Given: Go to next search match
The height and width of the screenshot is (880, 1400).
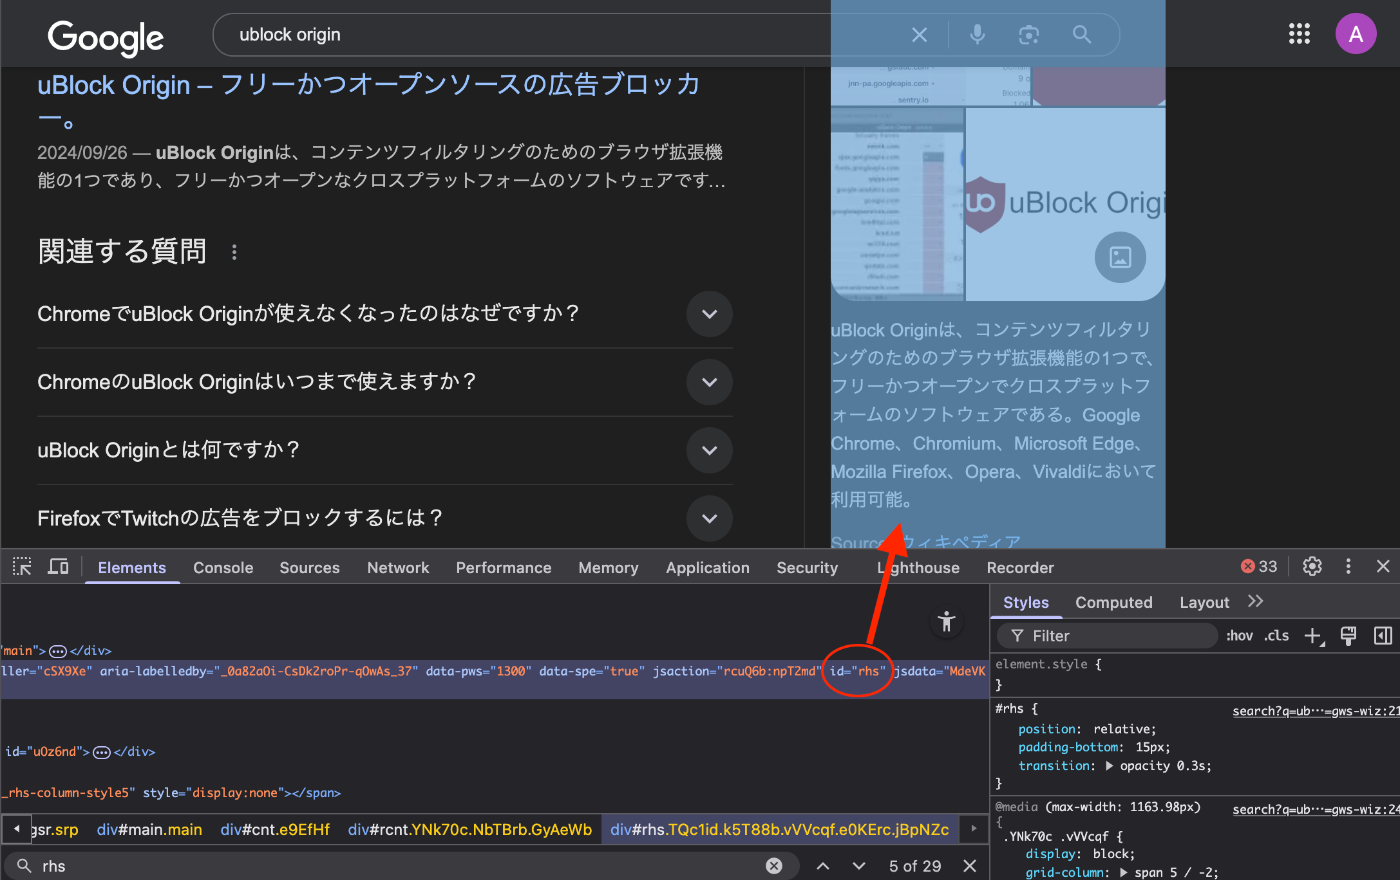Looking at the screenshot, I should (x=859, y=866).
